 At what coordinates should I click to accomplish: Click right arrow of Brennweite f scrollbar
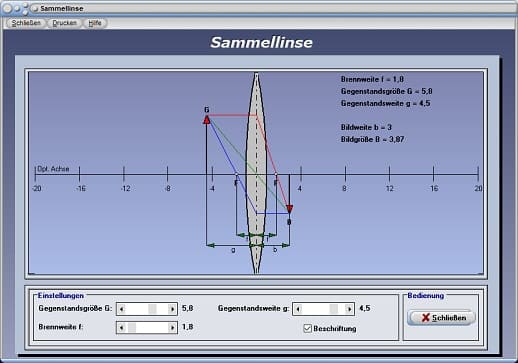pyautogui.click(x=172, y=328)
